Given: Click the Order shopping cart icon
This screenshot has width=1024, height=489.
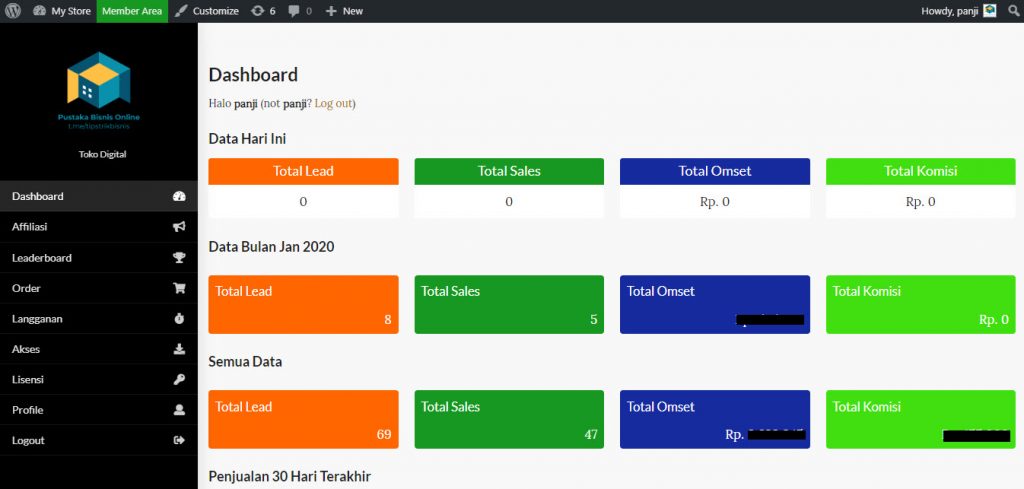Looking at the screenshot, I should [x=179, y=288].
